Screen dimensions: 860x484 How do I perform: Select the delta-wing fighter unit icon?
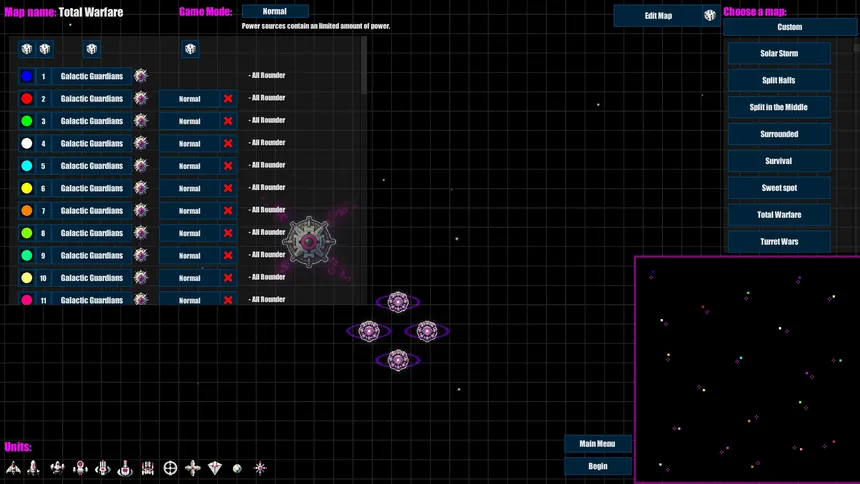coord(13,468)
